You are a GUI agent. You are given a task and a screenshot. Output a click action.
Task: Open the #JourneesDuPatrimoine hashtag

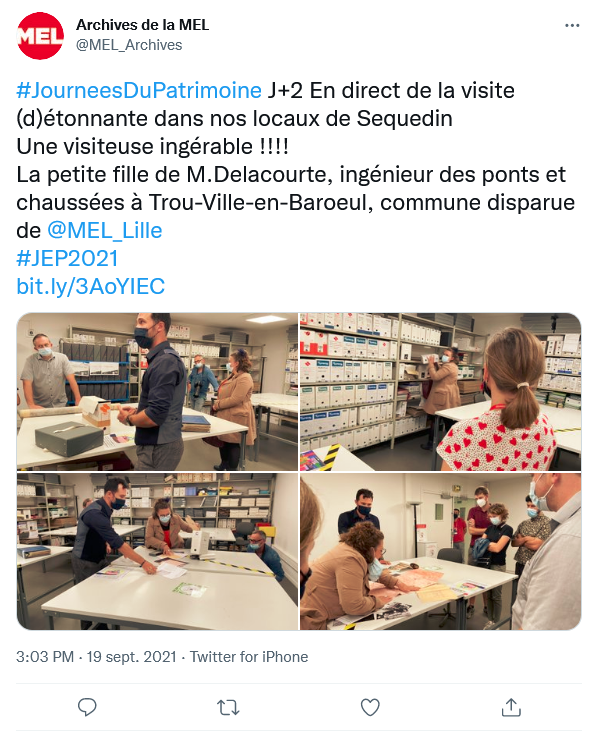[139, 90]
